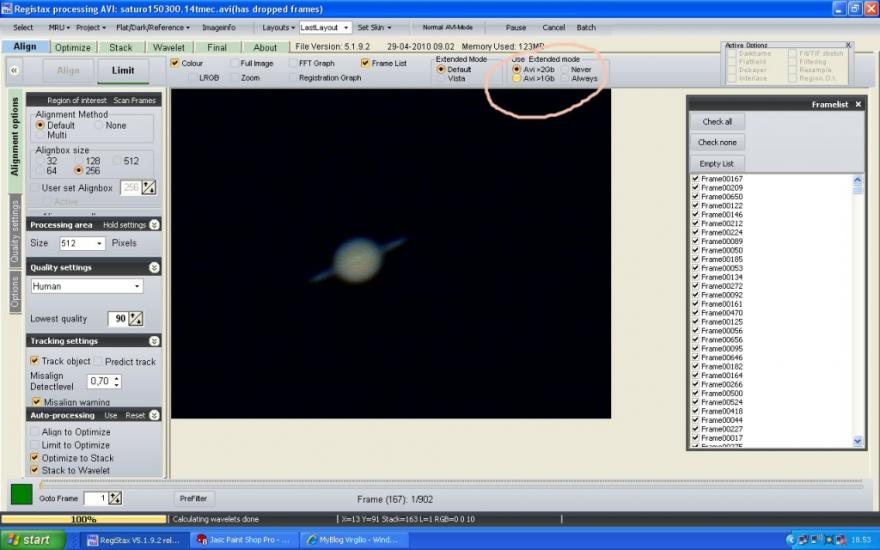Open the RegiStax taskbar button
This screenshot has width=880, height=550.
[x=135, y=540]
